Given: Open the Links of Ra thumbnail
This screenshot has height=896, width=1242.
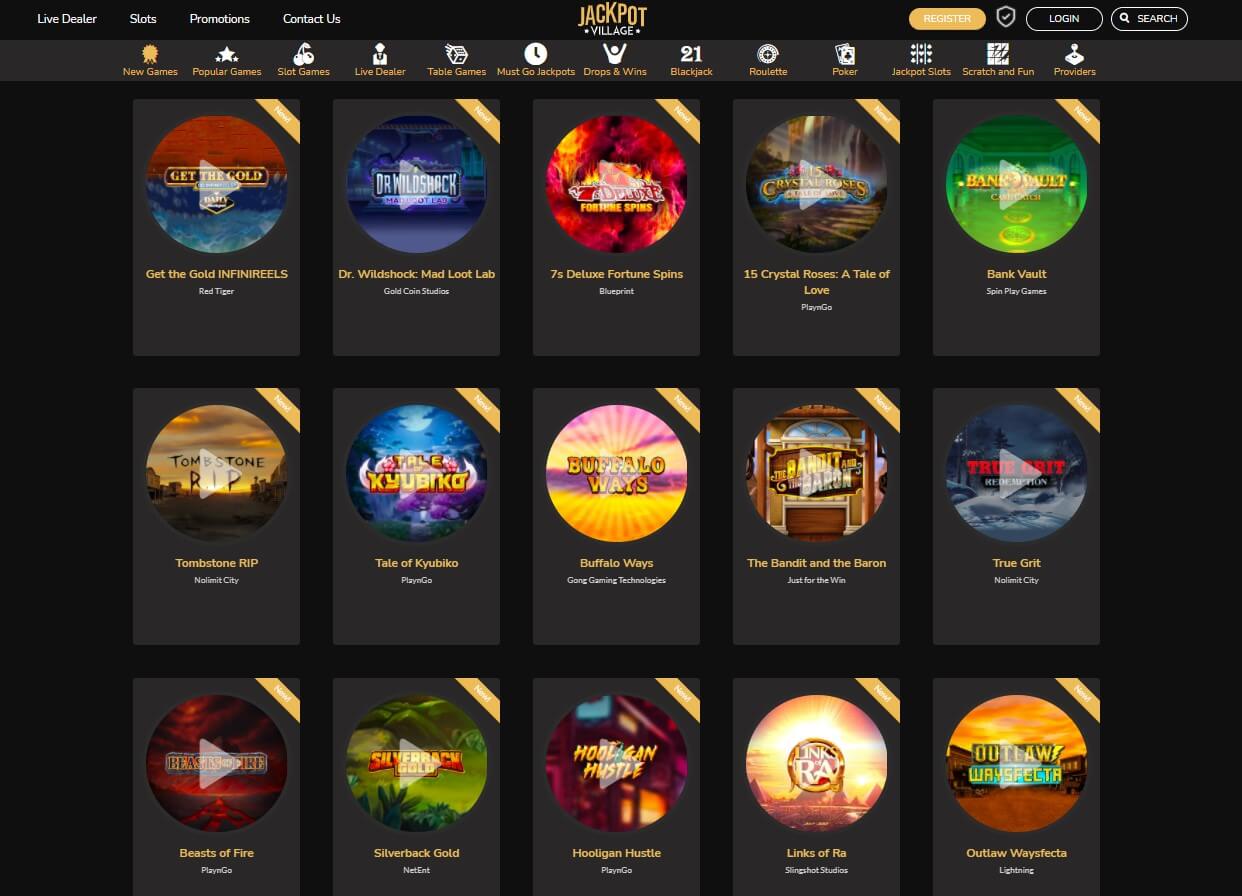Looking at the screenshot, I should (x=816, y=763).
